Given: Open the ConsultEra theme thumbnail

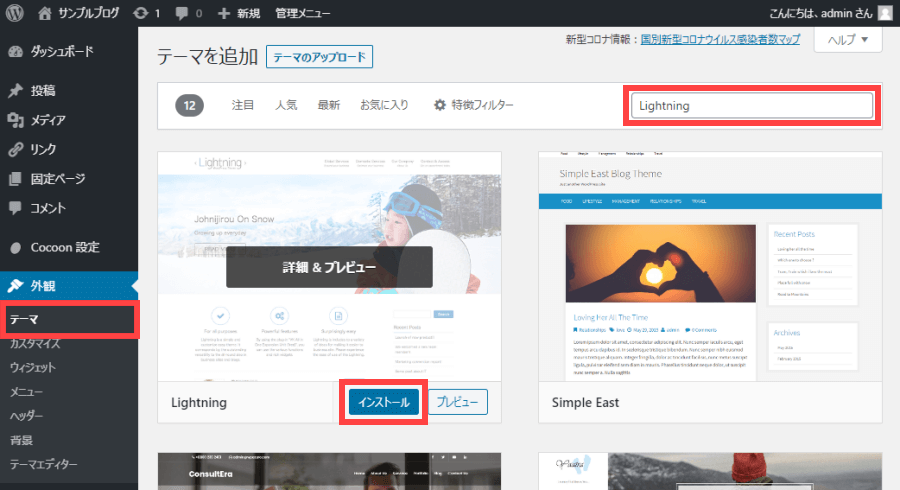Looking at the screenshot, I should click(x=329, y=471).
